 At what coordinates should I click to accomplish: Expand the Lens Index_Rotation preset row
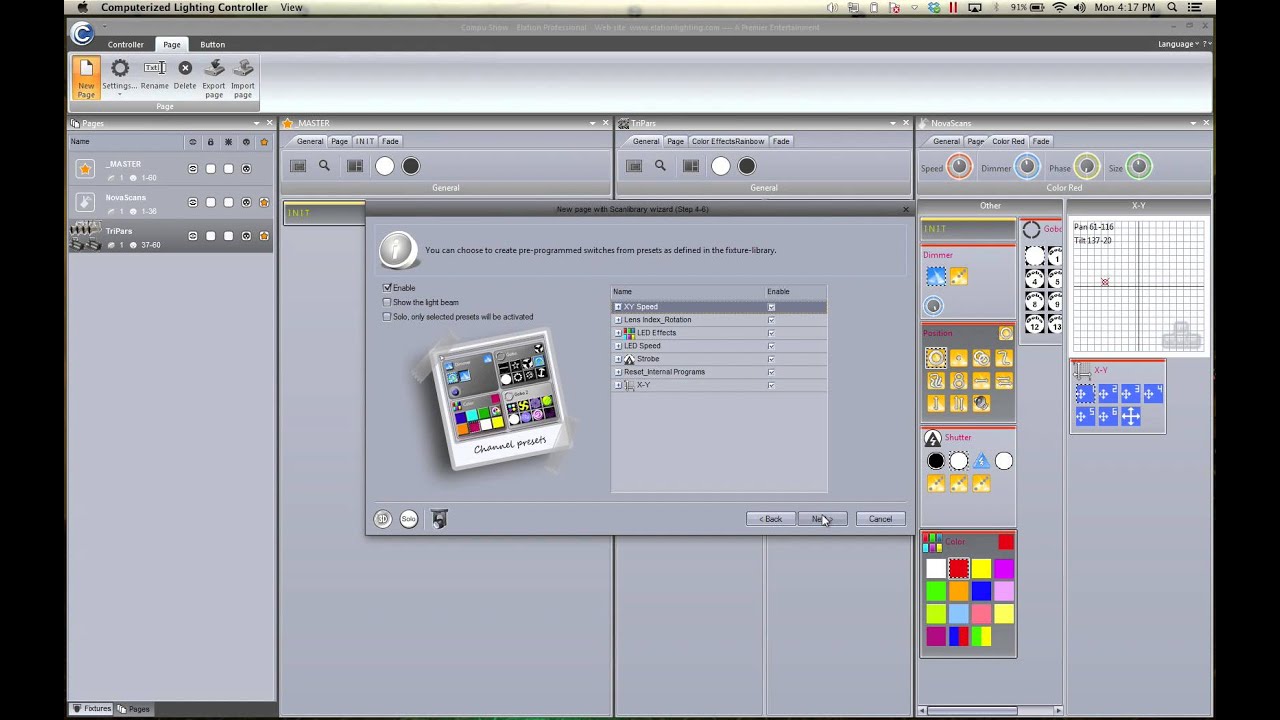[618, 320]
